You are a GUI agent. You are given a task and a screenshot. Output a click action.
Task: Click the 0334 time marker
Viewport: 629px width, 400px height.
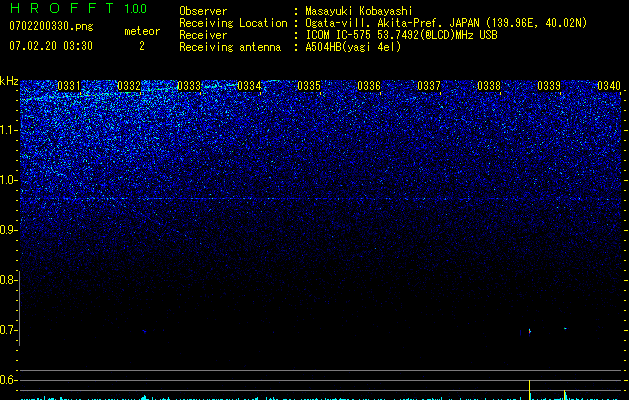249,86
